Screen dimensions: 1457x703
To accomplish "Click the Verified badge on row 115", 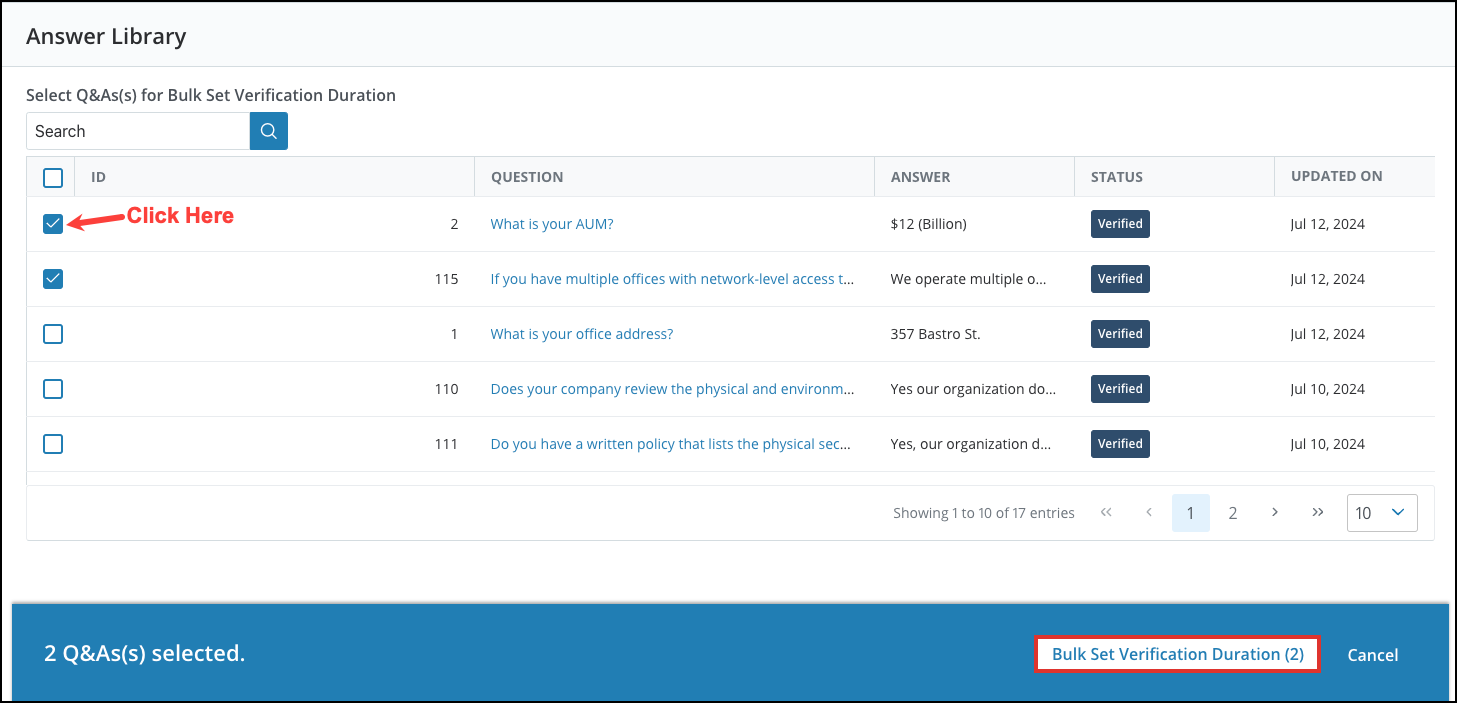I will (x=1119, y=278).
